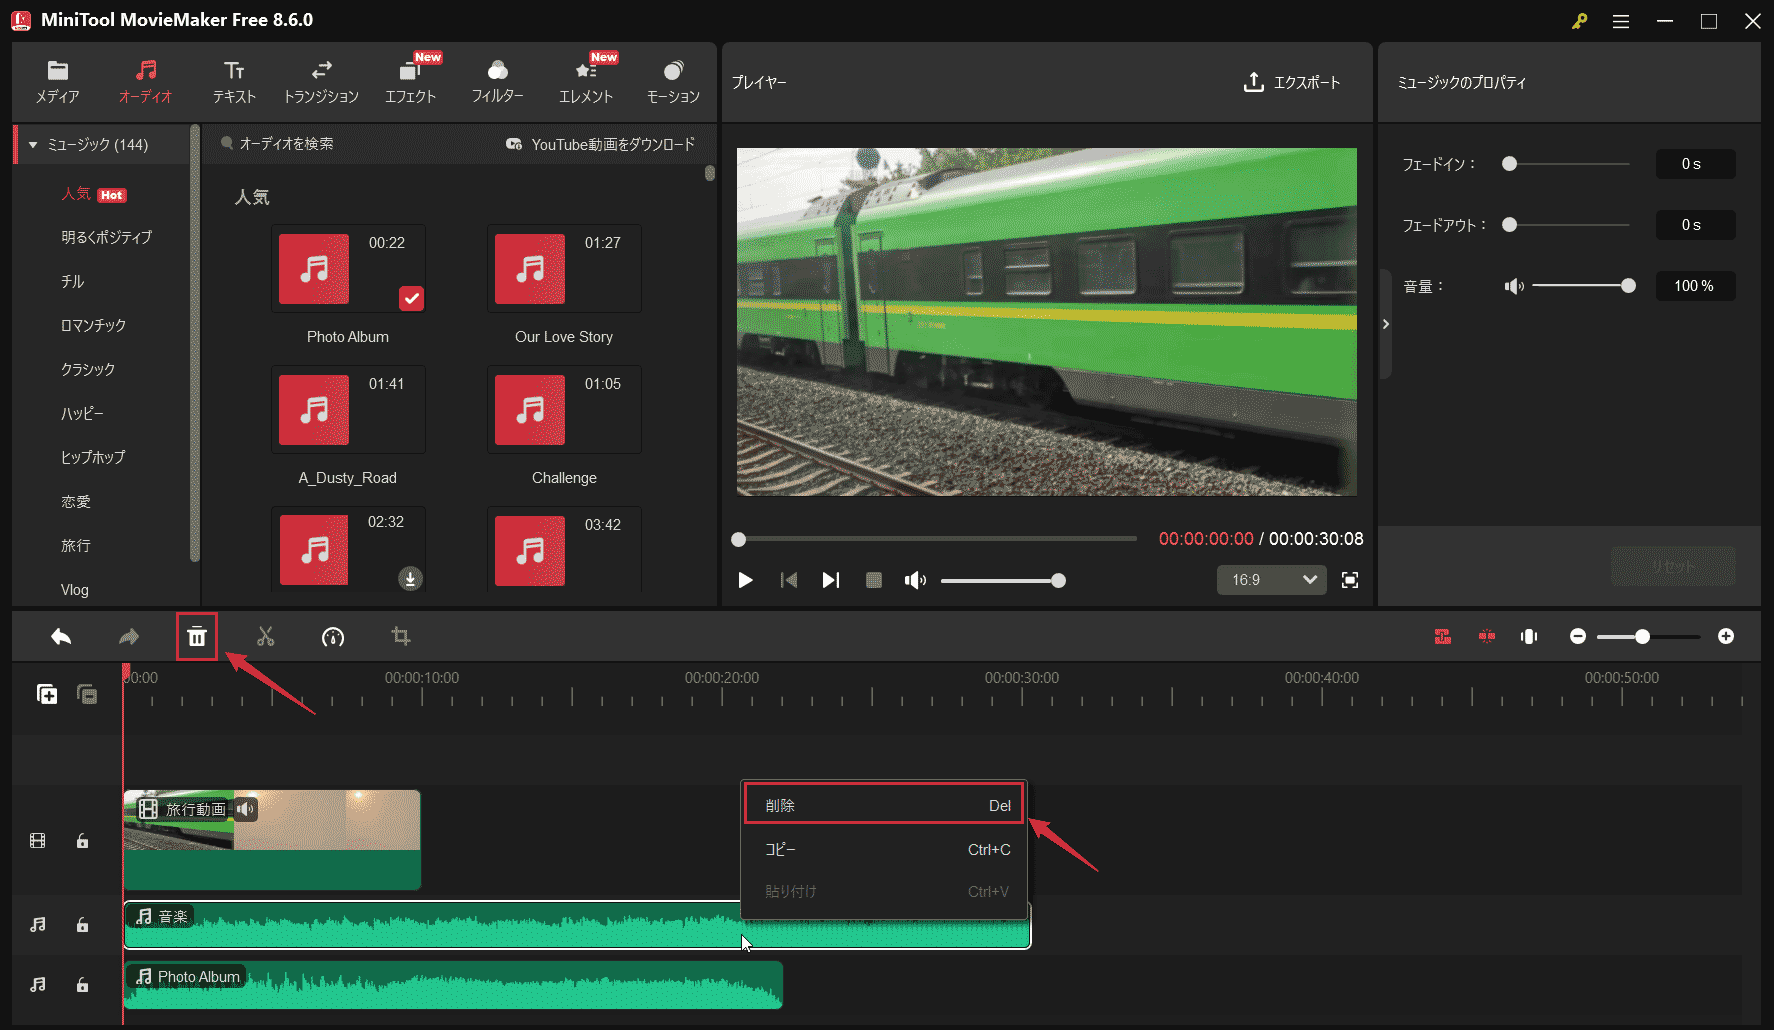1774x1030 pixels.
Task: Open the crop tool in the timeline toolbar
Action: pyautogui.click(x=400, y=636)
